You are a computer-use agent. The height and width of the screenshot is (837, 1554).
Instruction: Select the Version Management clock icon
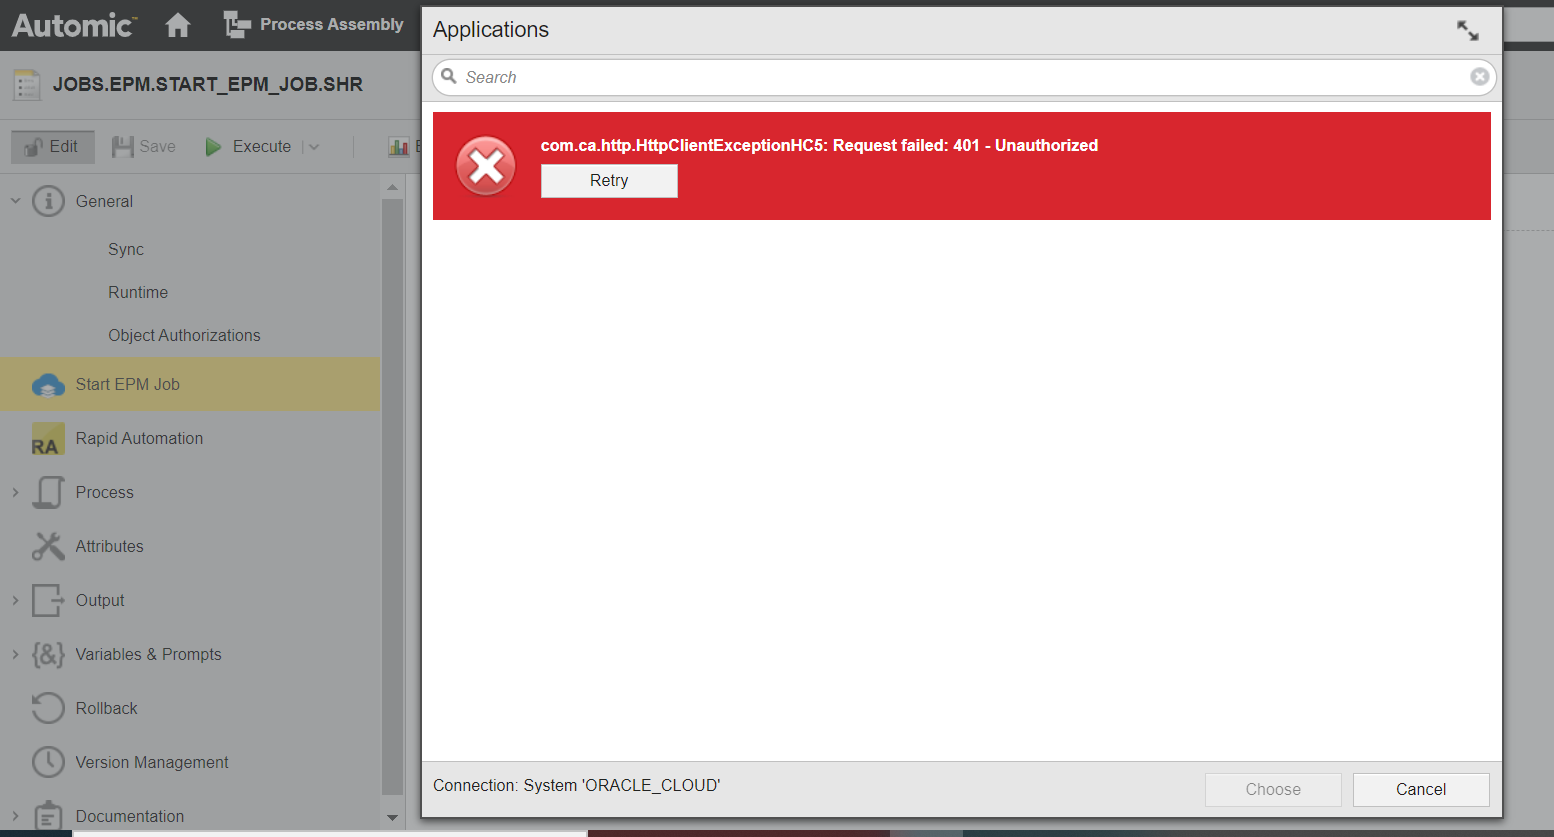pyautogui.click(x=46, y=762)
